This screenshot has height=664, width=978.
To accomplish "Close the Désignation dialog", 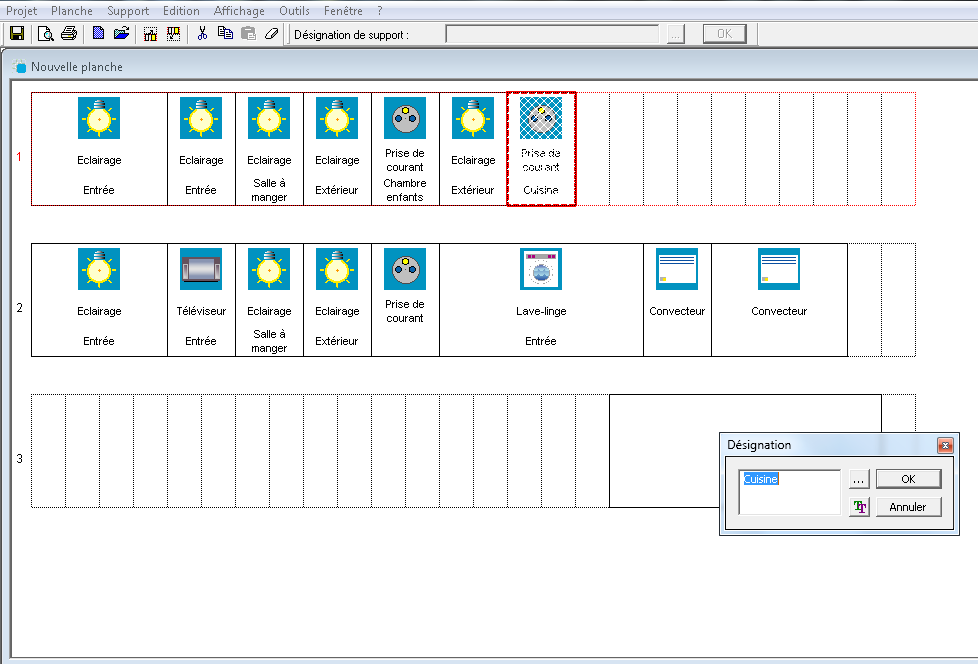I will [945, 445].
